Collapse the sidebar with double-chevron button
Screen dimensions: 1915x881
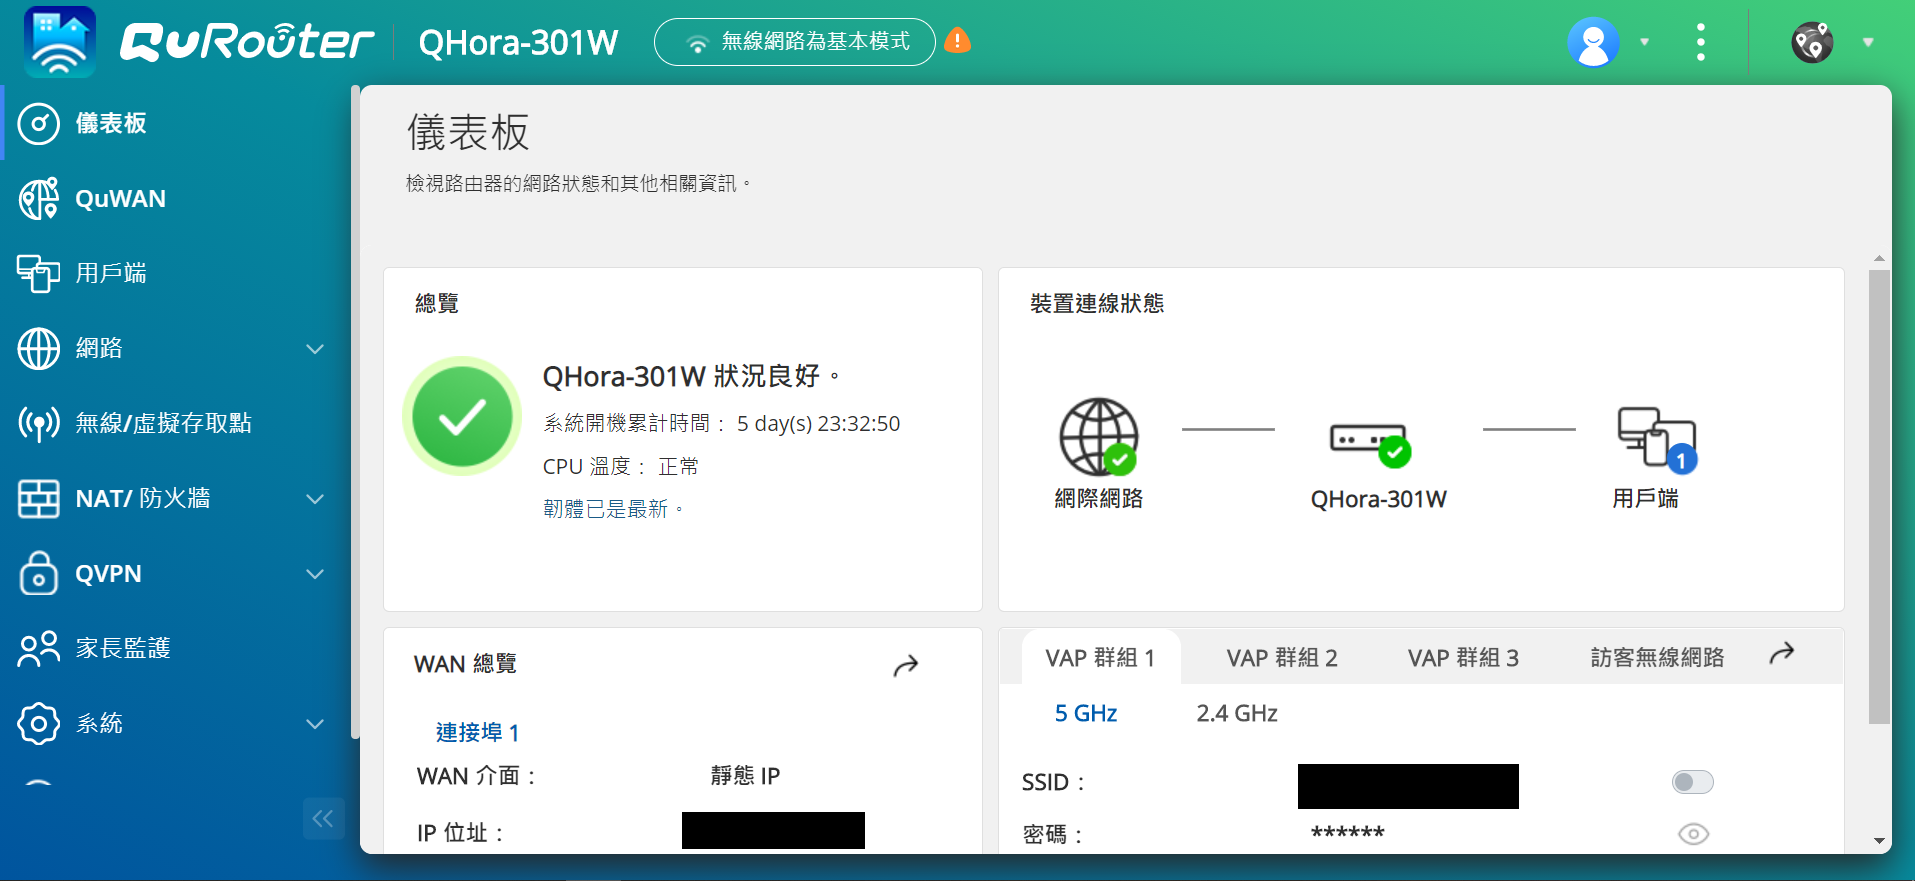323,819
